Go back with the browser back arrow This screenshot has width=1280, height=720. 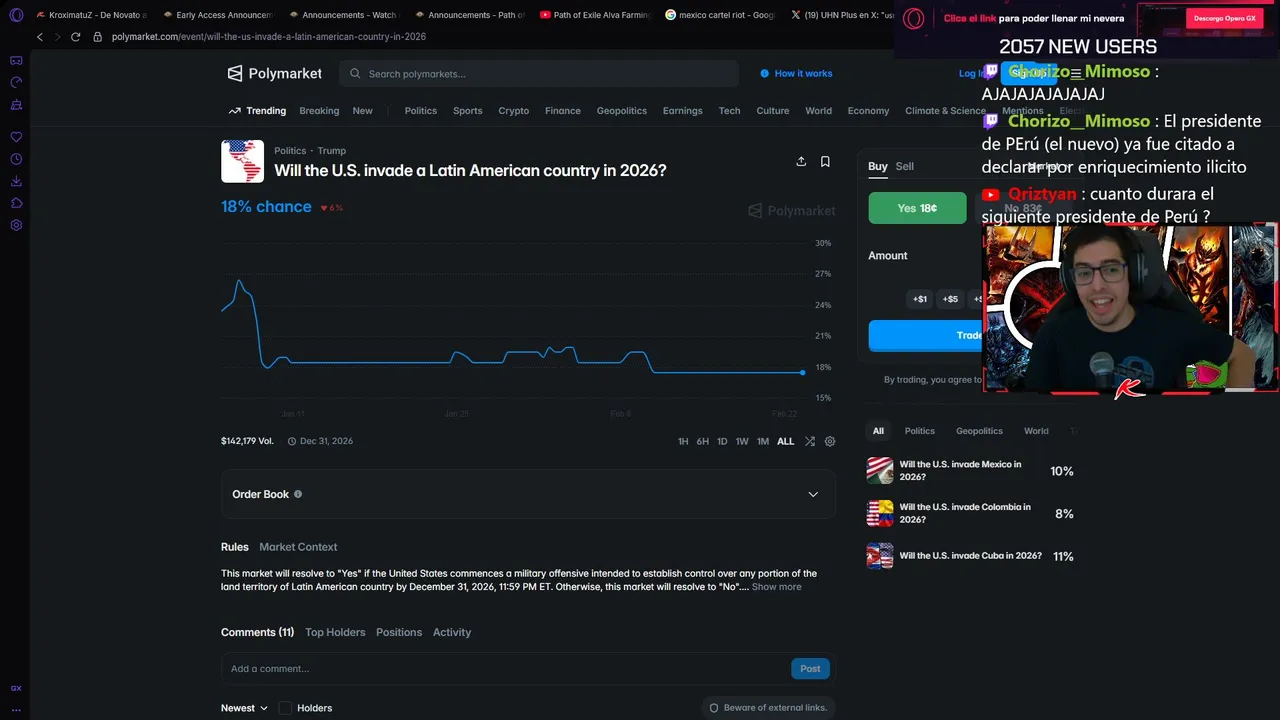(40, 36)
